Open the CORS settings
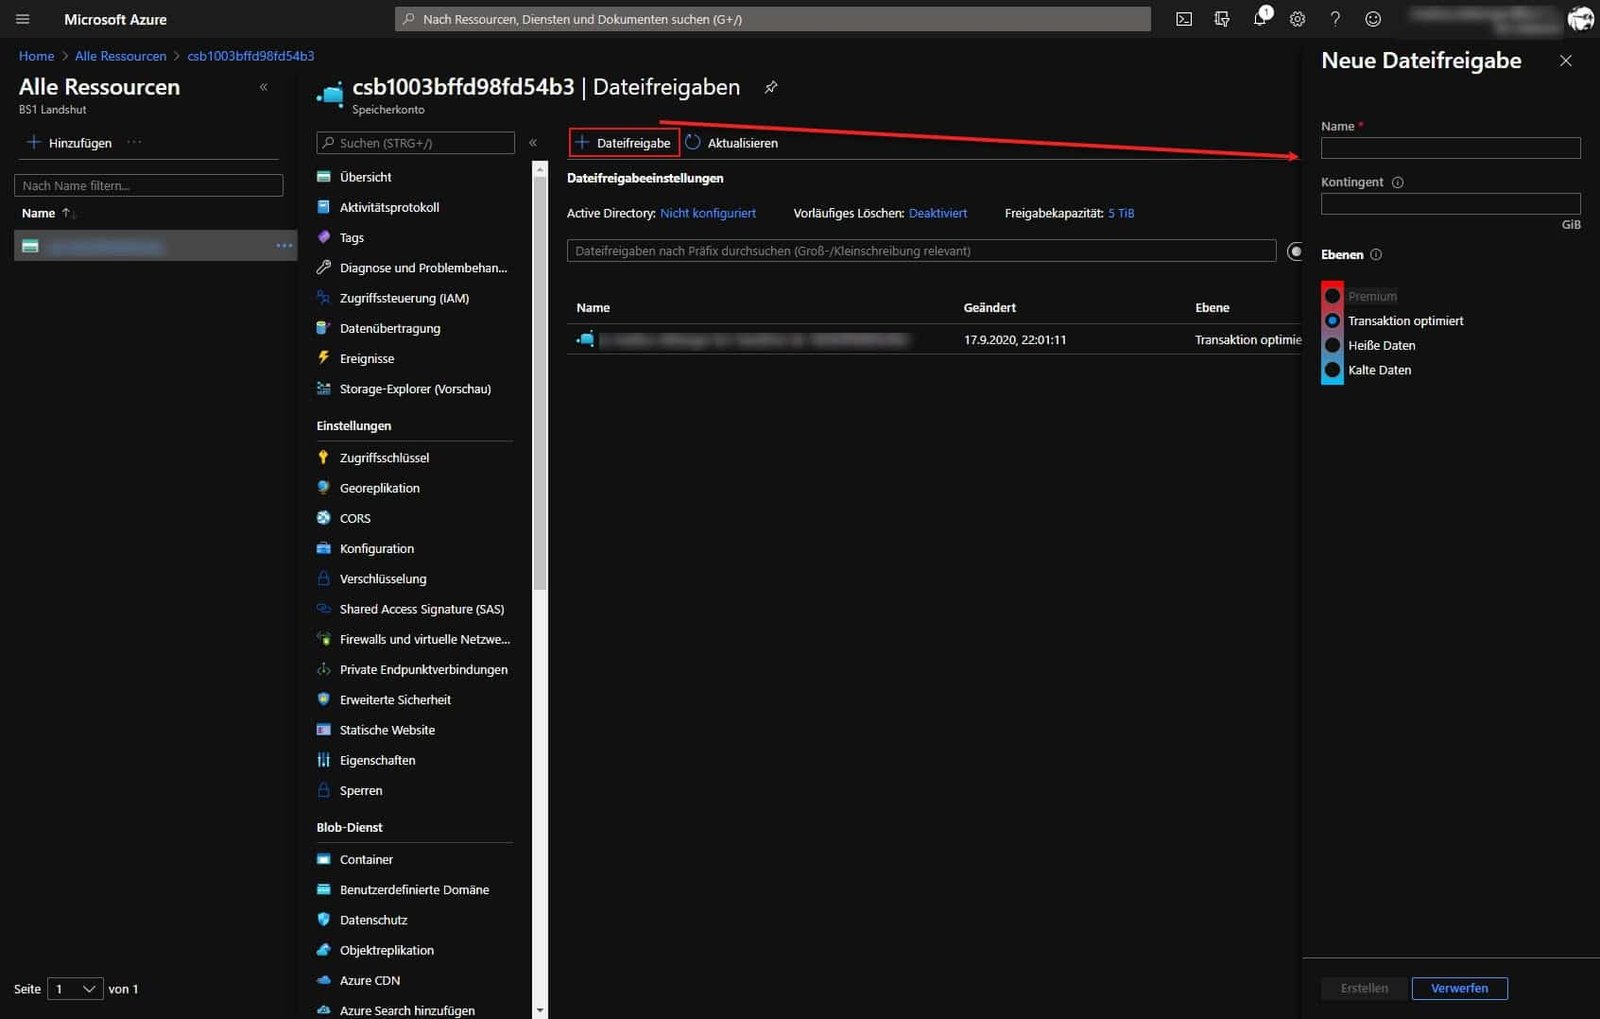Image resolution: width=1600 pixels, height=1019 pixels. point(354,518)
